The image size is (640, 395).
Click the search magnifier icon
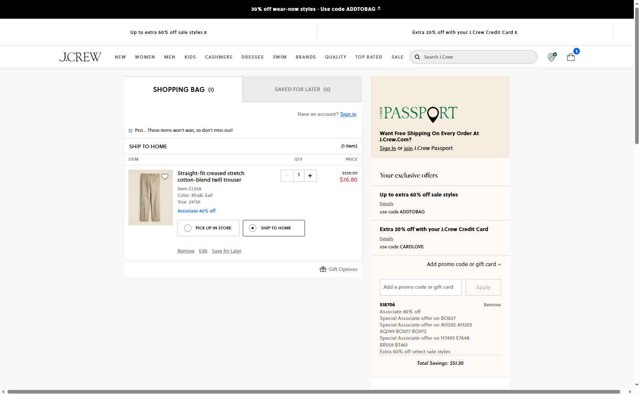(x=417, y=57)
